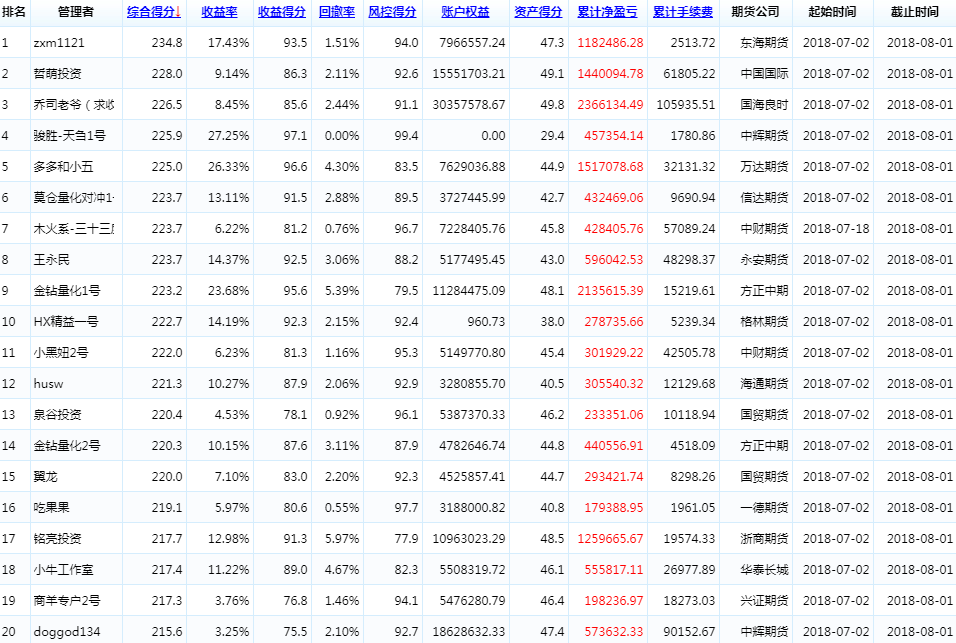Select manager 吃果果
Viewport: 956px width, 643px height.
(52, 508)
